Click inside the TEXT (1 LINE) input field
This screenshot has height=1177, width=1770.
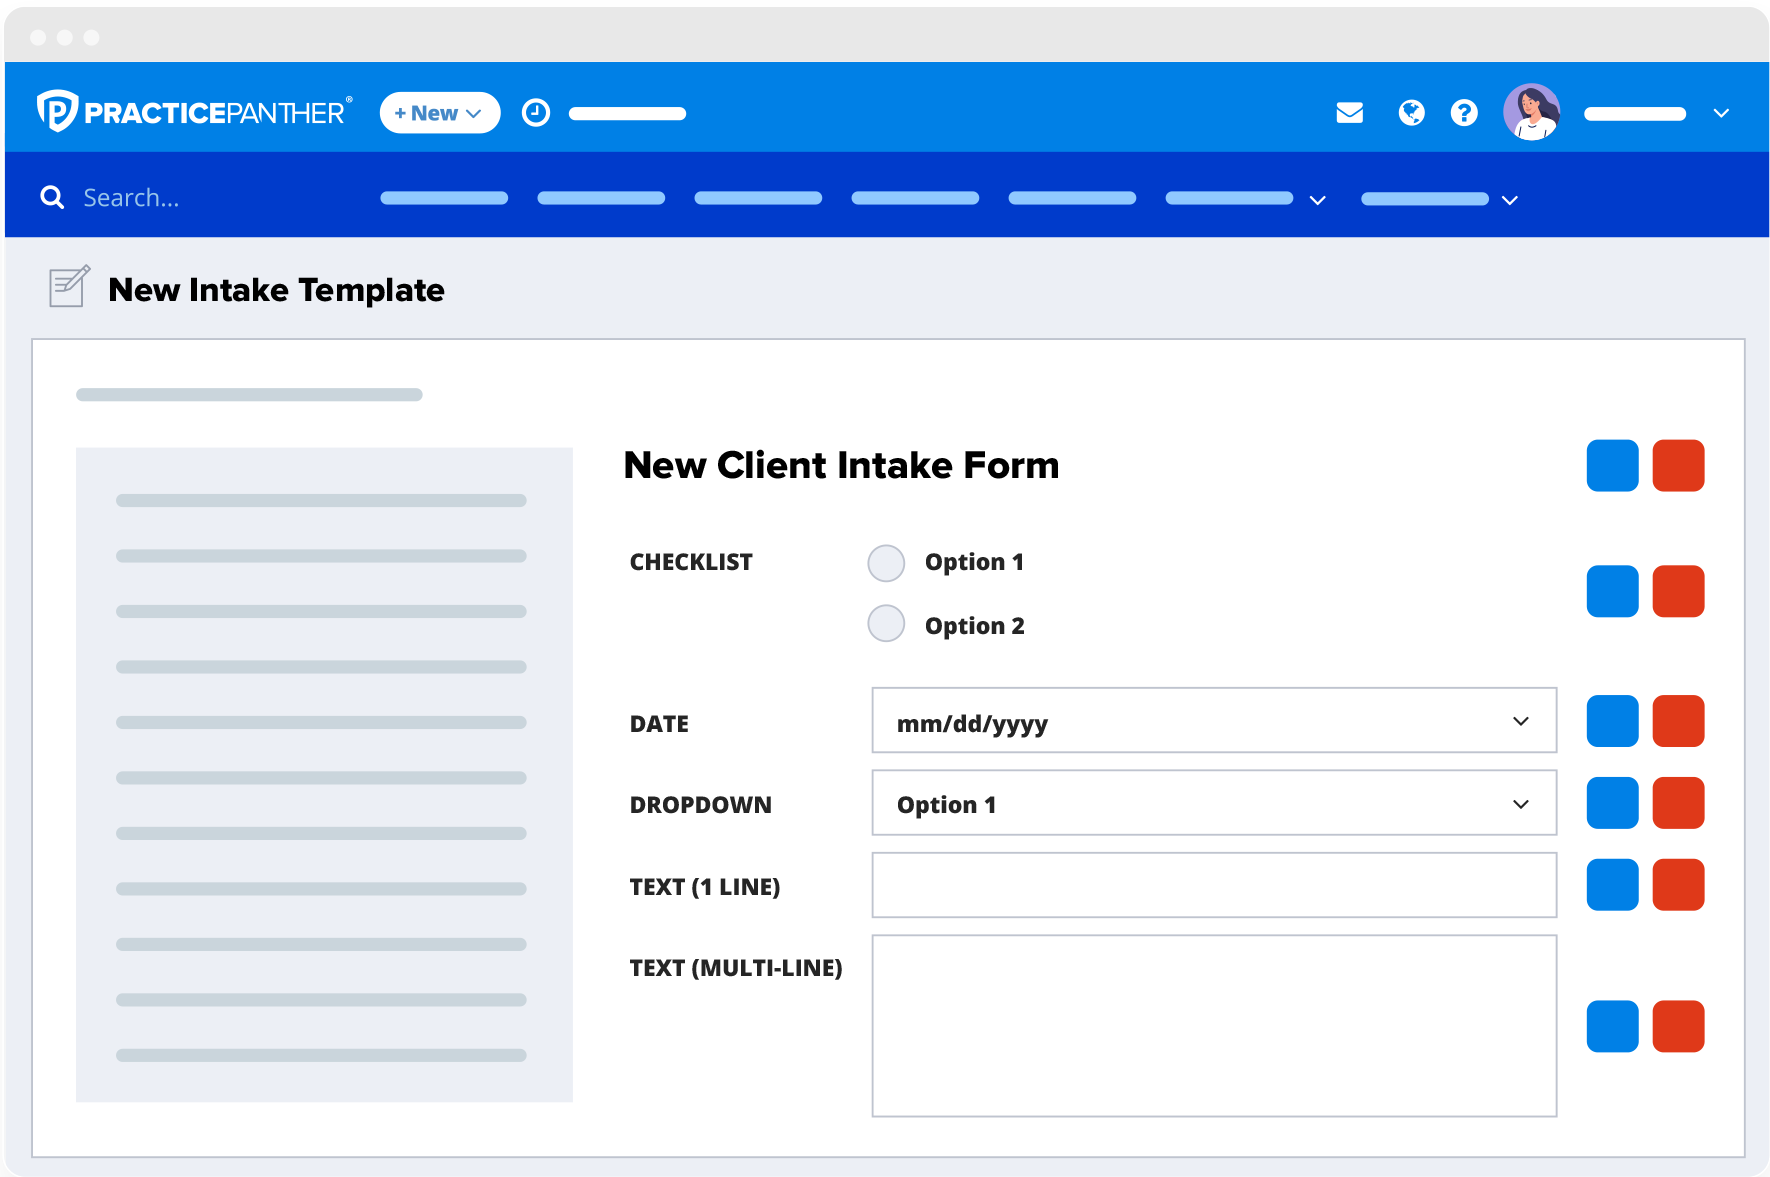[x=1213, y=884]
